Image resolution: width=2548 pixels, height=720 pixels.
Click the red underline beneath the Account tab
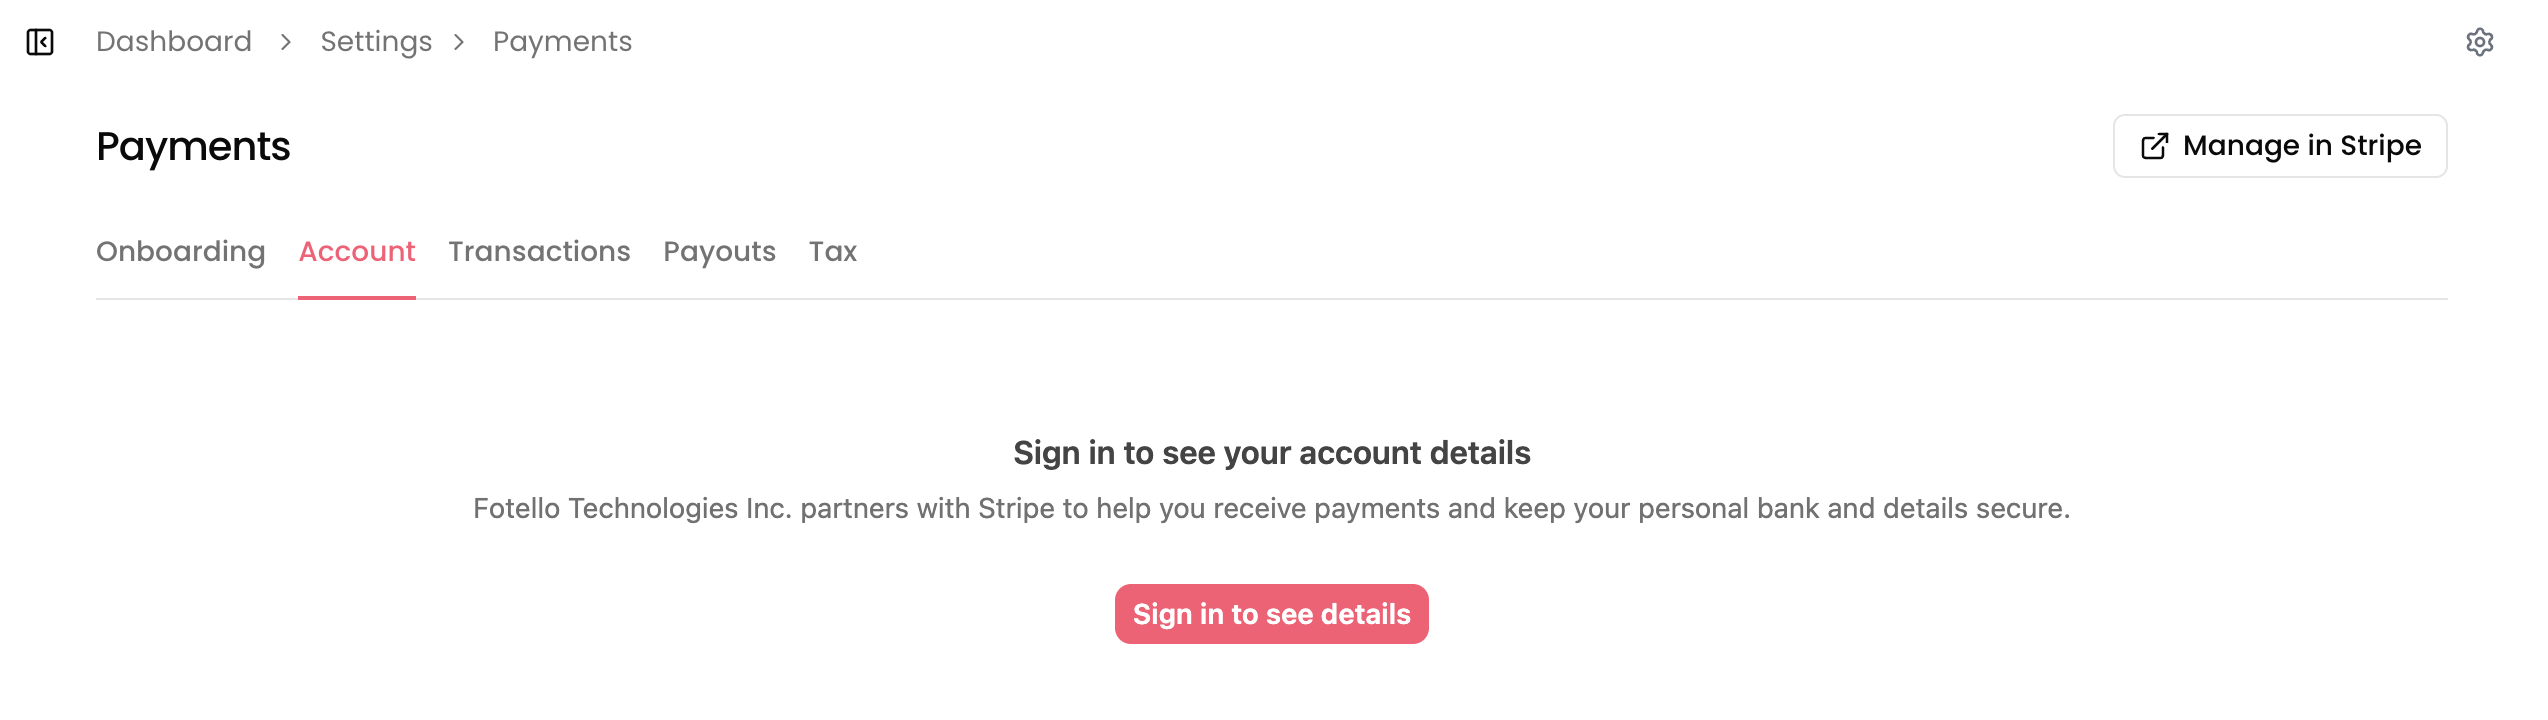(x=357, y=297)
